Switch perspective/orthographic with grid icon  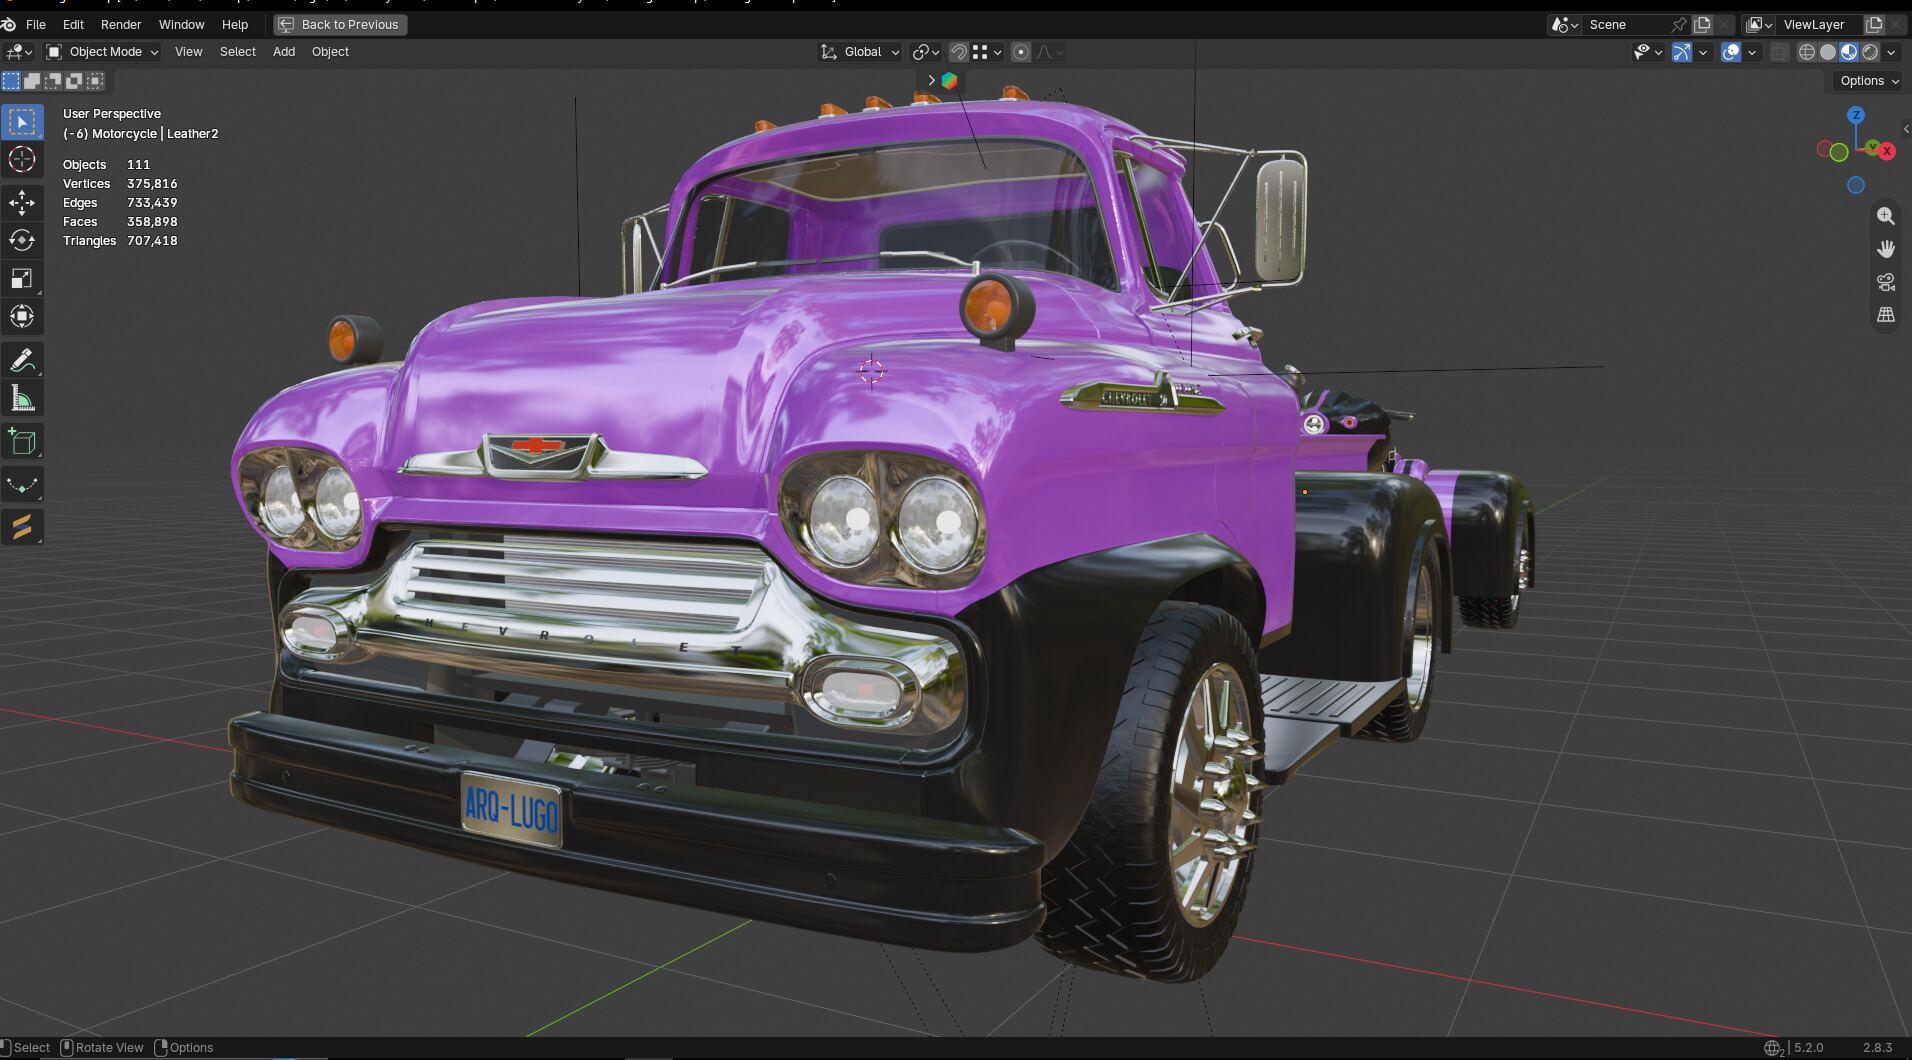click(1886, 315)
